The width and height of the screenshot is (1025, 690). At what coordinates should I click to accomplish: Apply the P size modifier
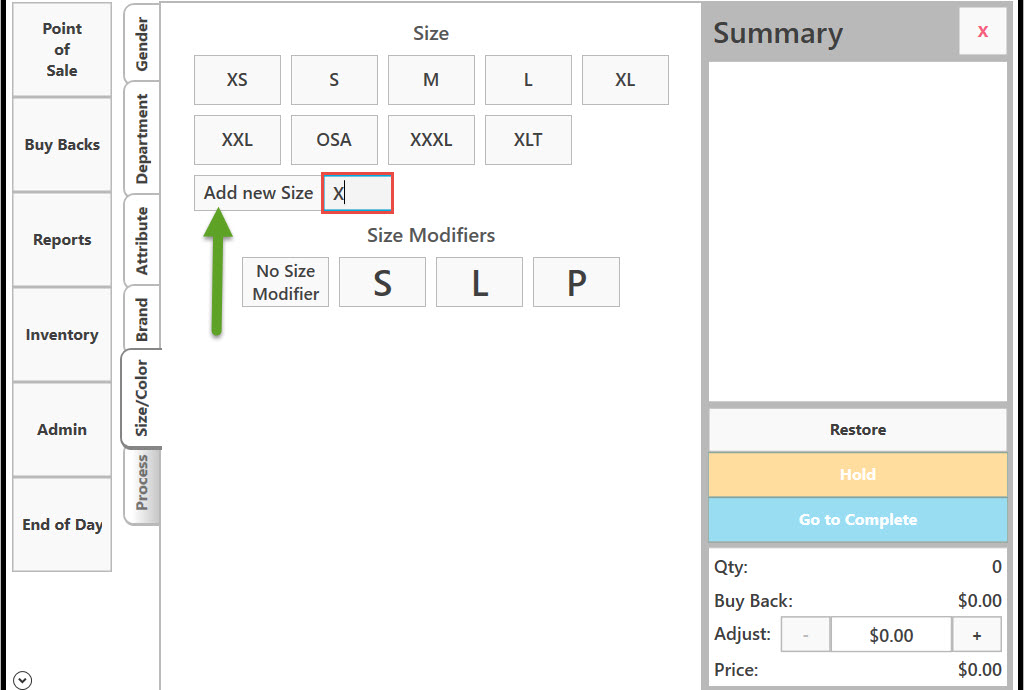(x=577, y=282)
